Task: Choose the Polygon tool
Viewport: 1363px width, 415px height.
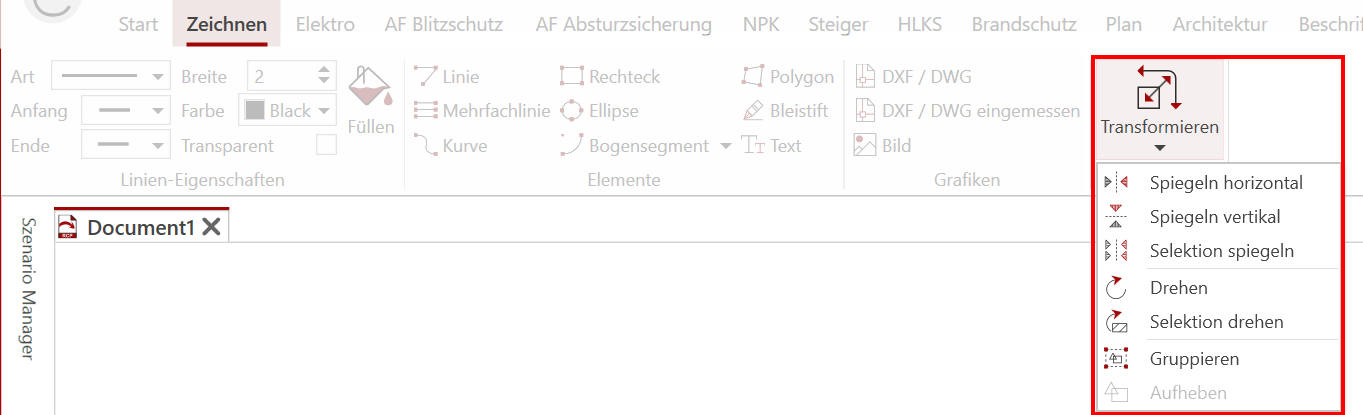Action: pyautogui.click(x=788, y=77)
